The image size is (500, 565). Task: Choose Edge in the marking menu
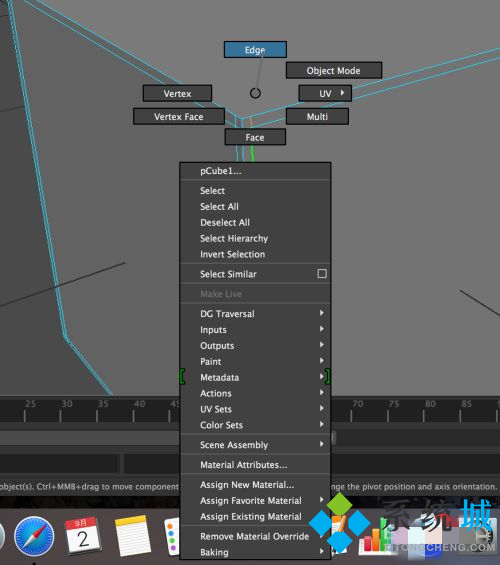(255, 49)
